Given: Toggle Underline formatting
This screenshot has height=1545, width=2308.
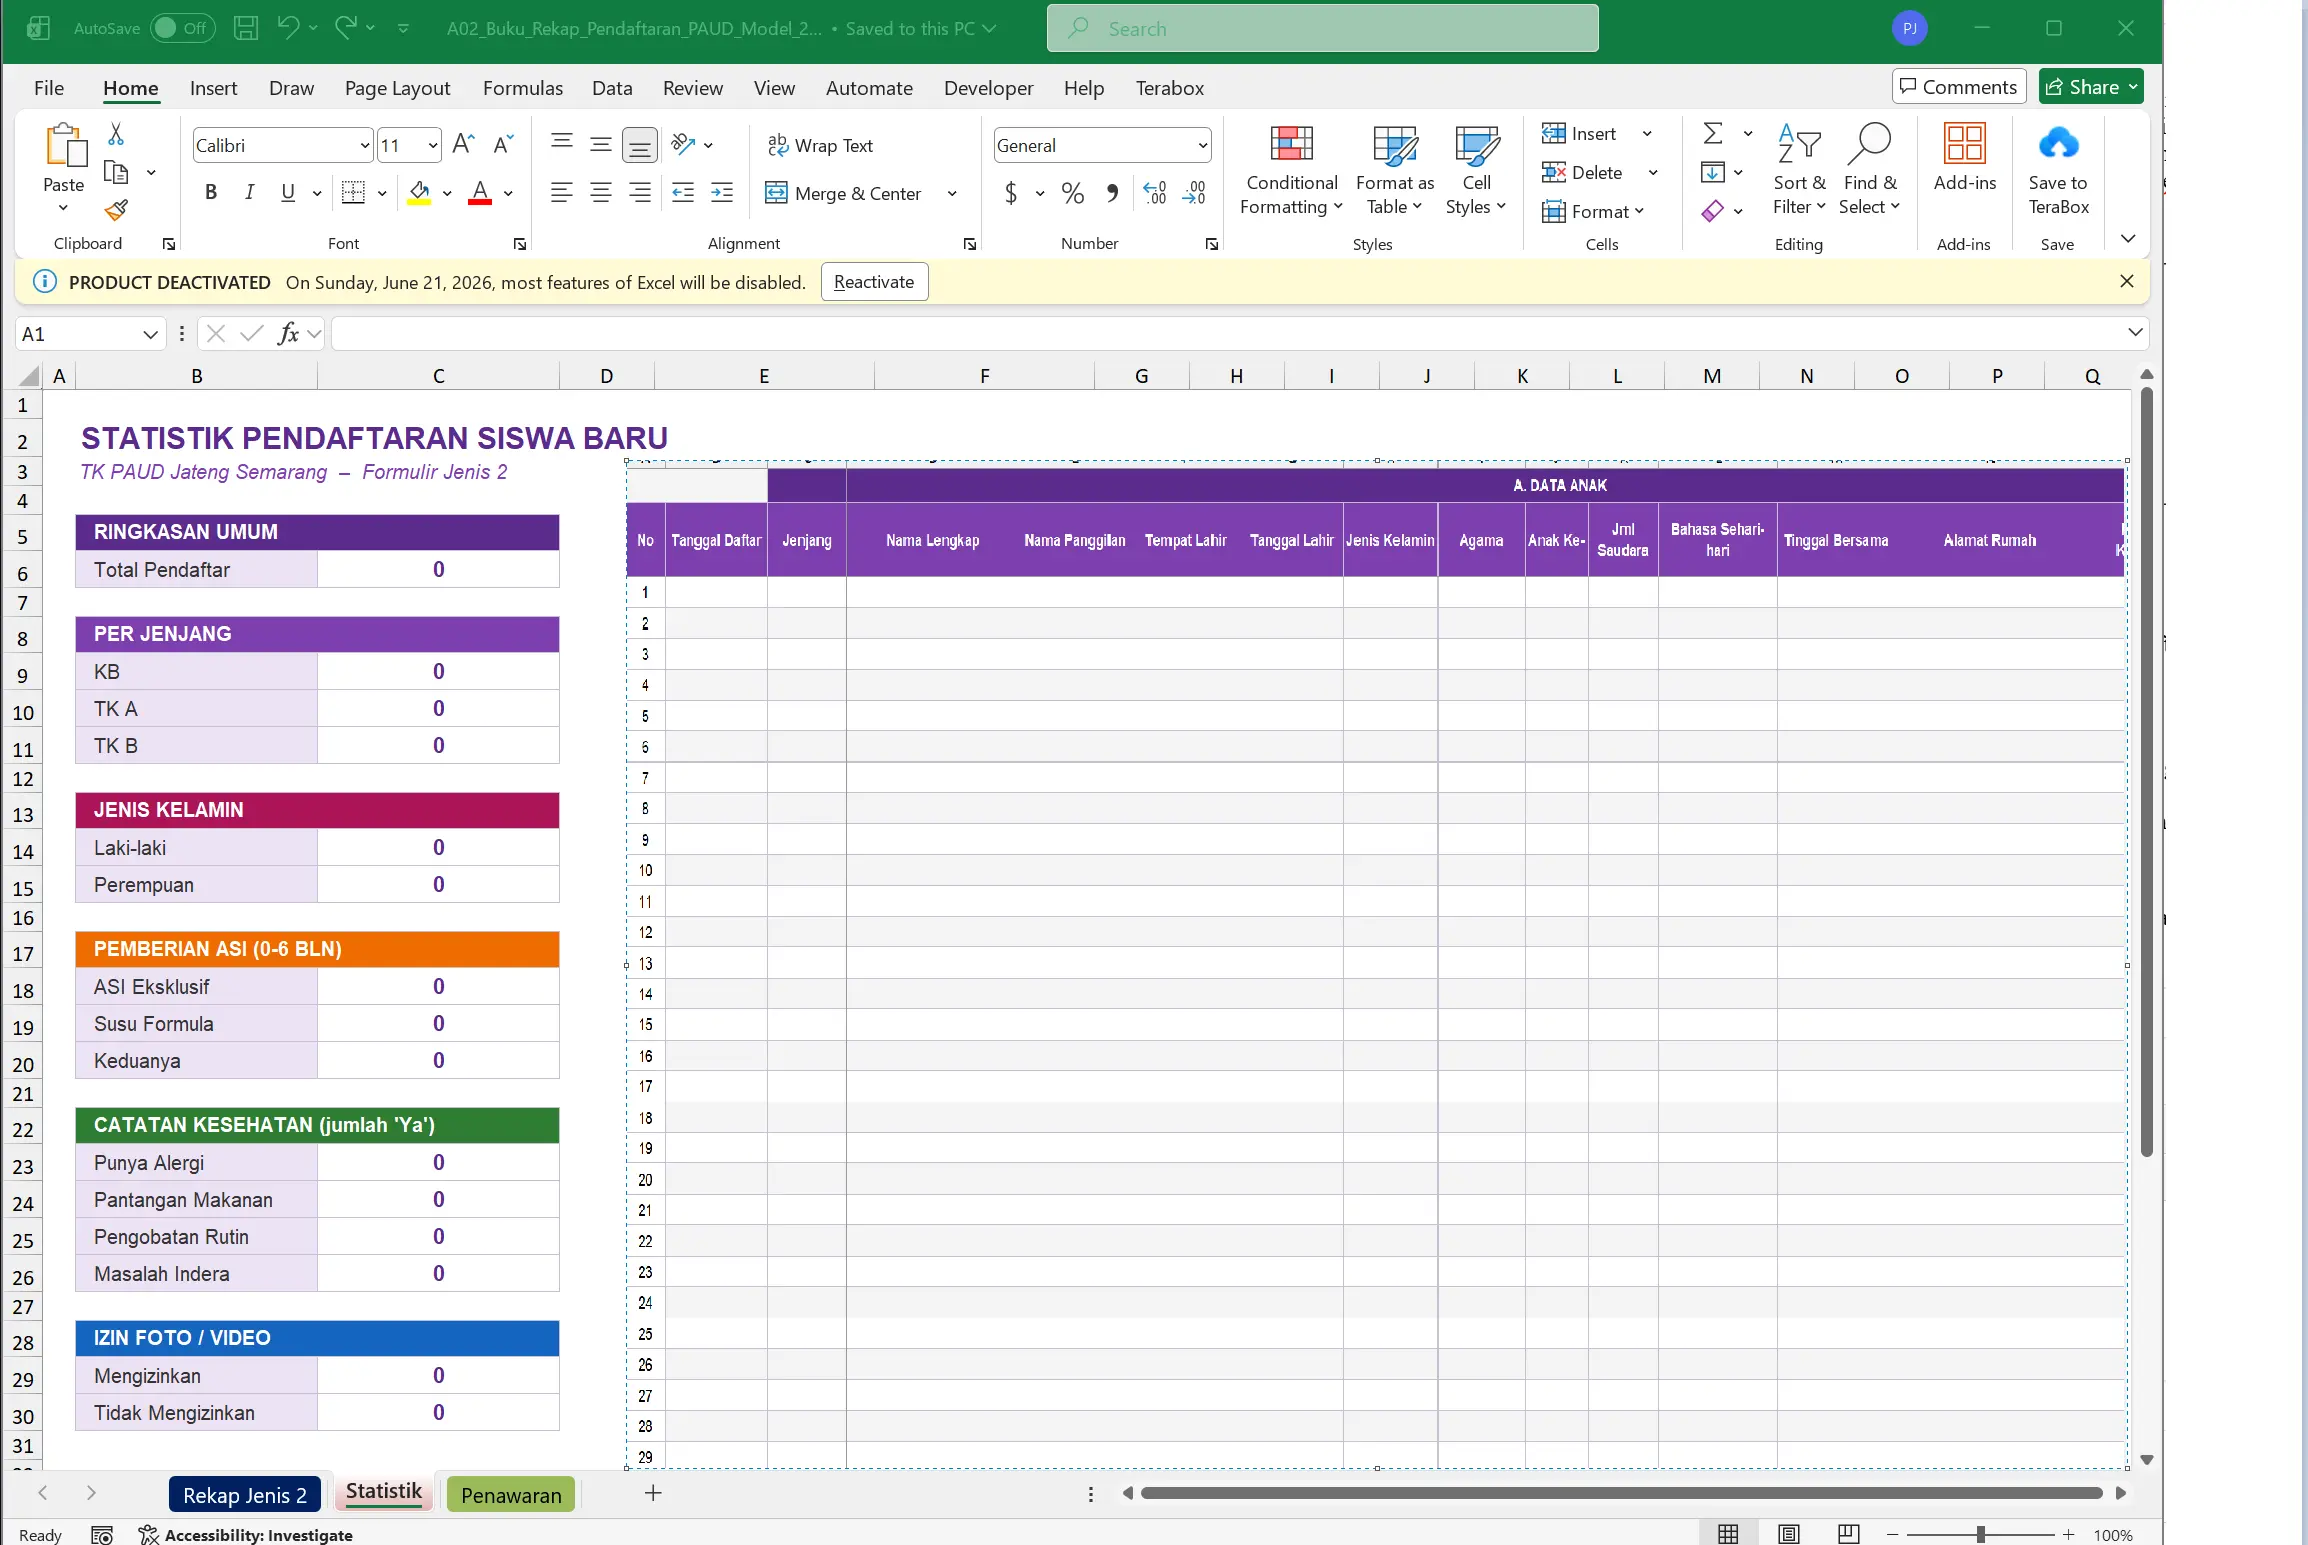Looking at the screenshot, I should 288,193.
